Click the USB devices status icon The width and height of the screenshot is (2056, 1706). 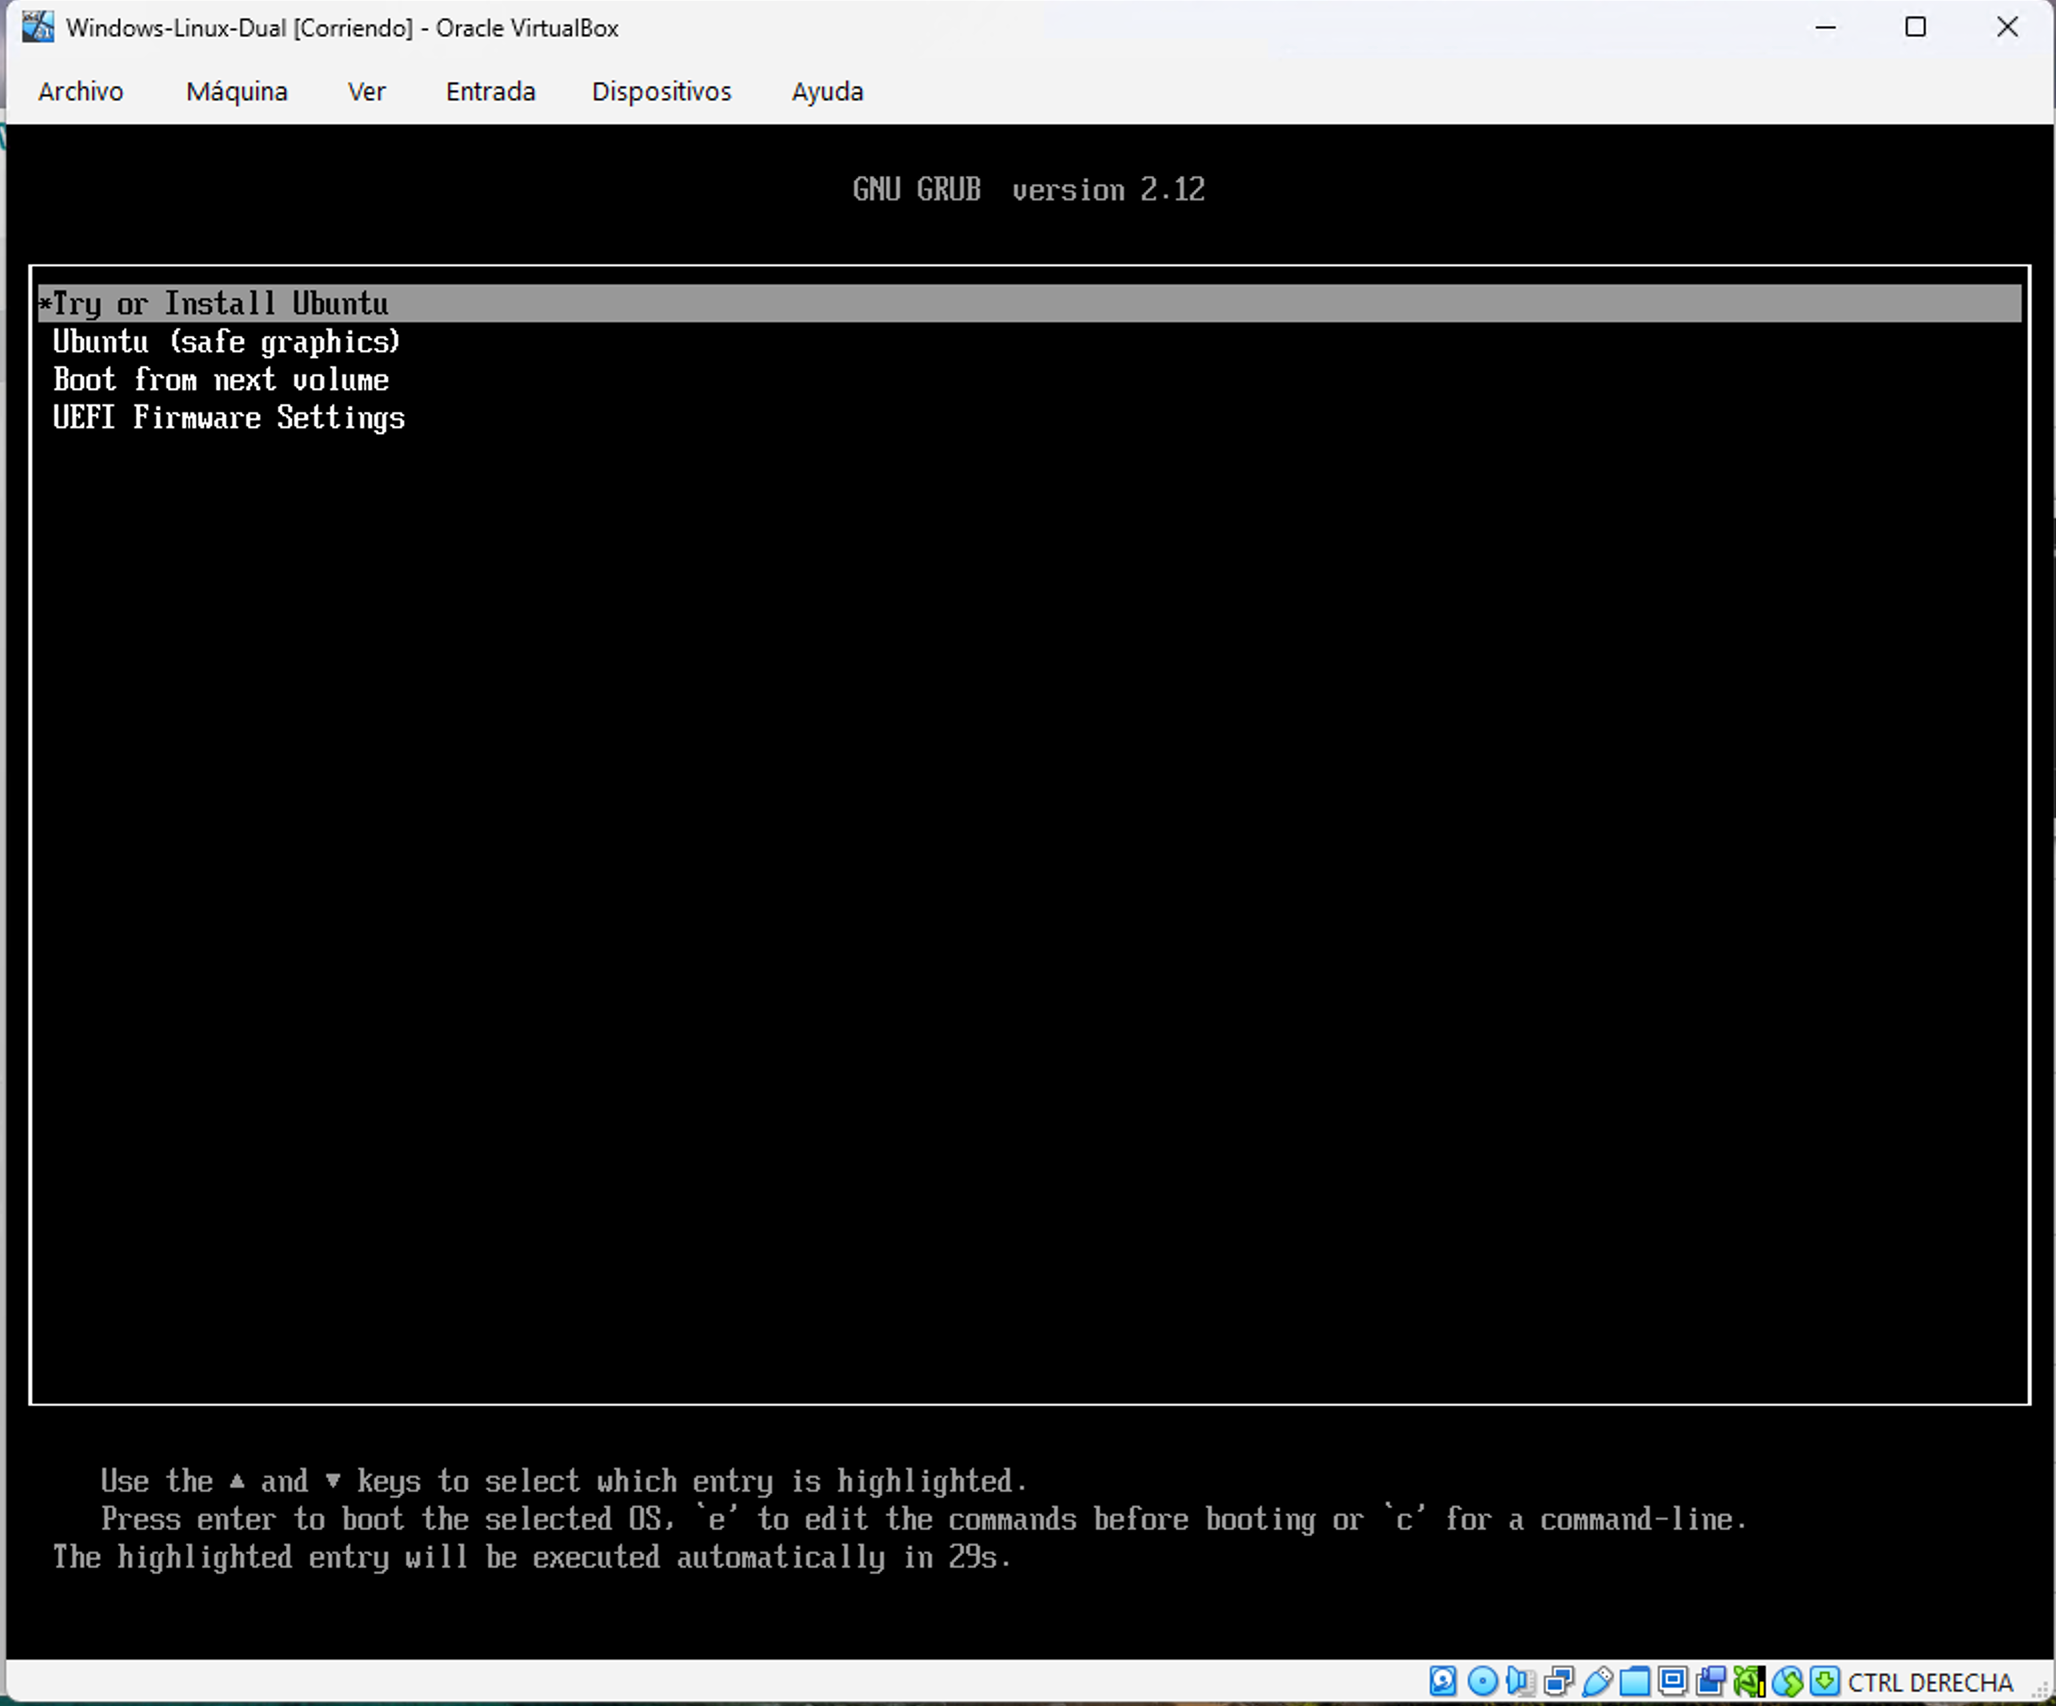click(x=1597, y=1681)
